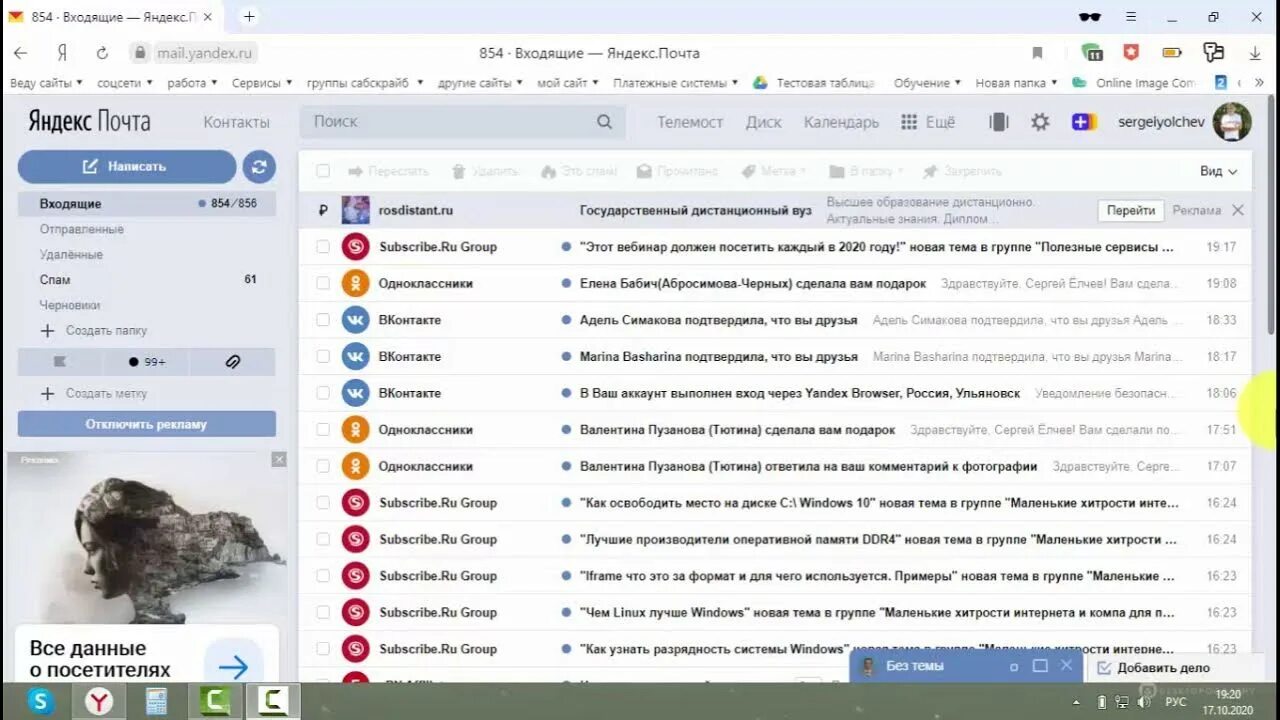
Task: Filter by unread 99+ messages
Action: (147, 362)
